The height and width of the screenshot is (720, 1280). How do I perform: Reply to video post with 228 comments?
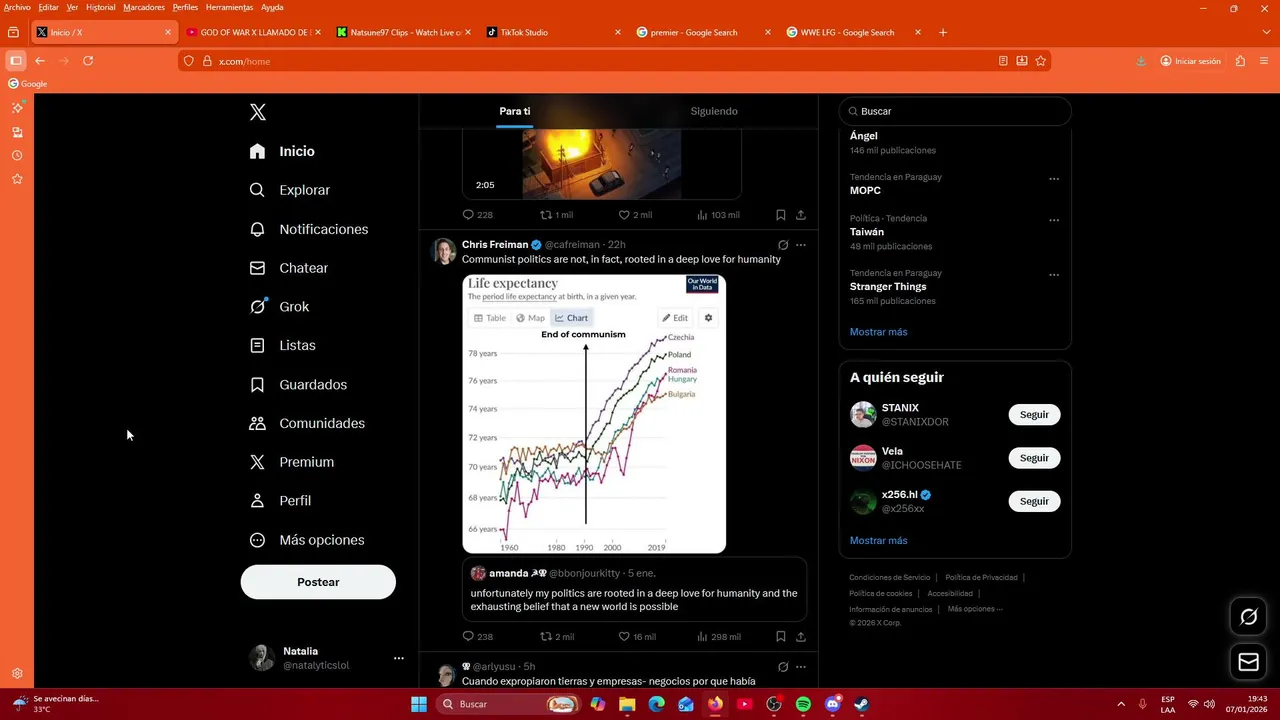tap(477, 215)
